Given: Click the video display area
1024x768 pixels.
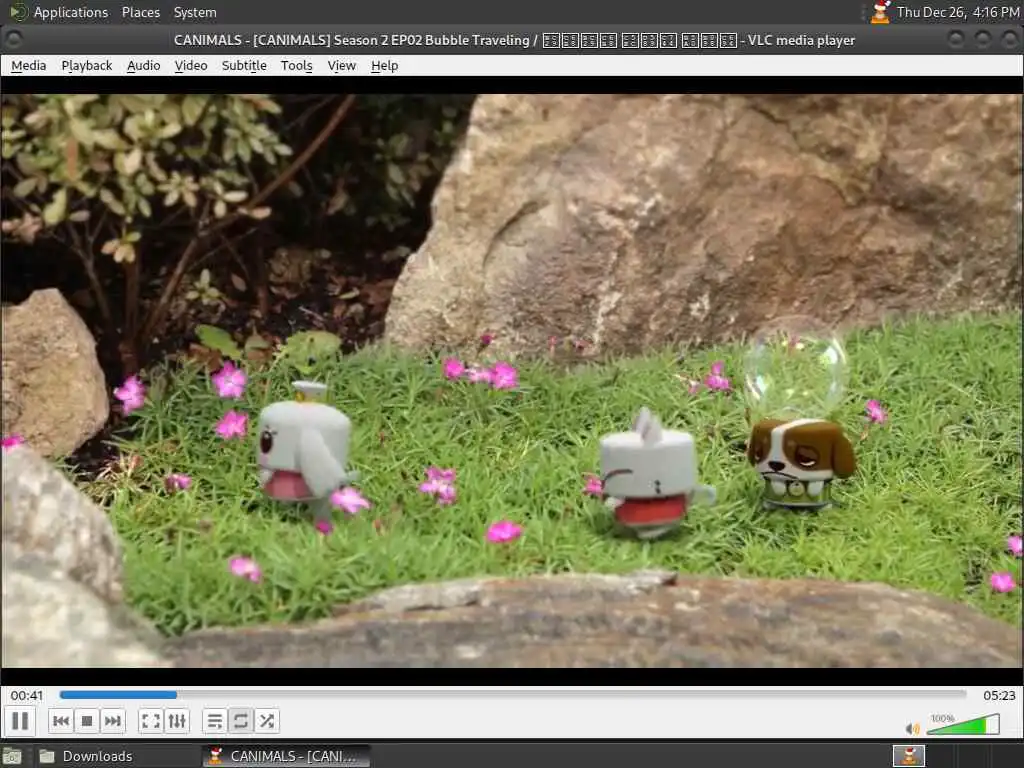Looking at the screenshot, I should pos(512,381).
